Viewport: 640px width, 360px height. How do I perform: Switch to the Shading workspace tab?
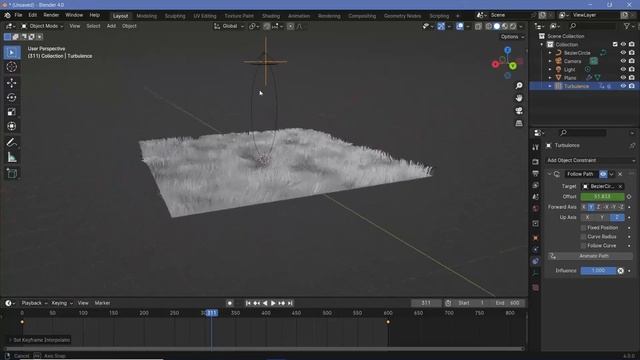(271, 16)
